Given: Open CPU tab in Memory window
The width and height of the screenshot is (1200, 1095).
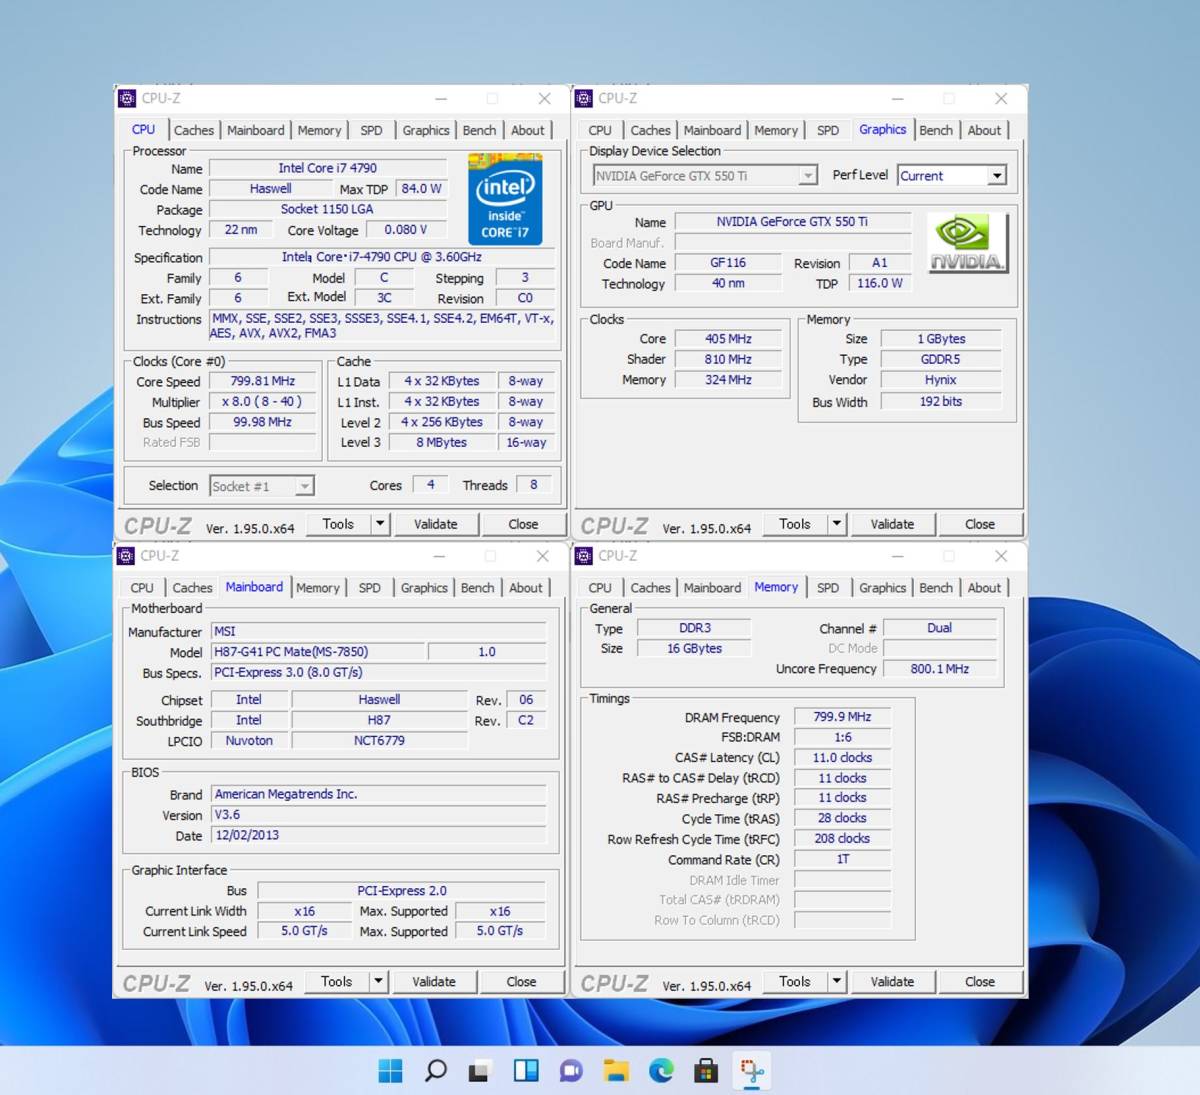Looking at the screenshot, I should coord(600,588).
